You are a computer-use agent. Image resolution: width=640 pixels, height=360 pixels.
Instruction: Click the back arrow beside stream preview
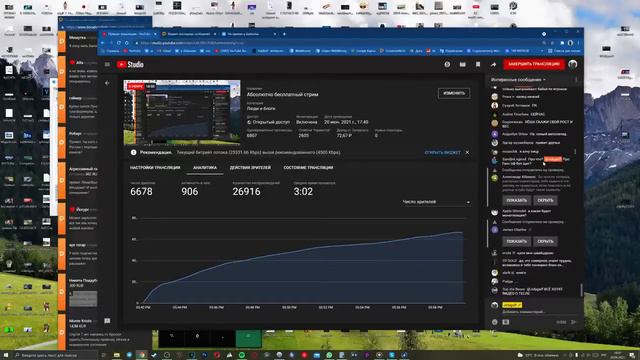point(107,83)
